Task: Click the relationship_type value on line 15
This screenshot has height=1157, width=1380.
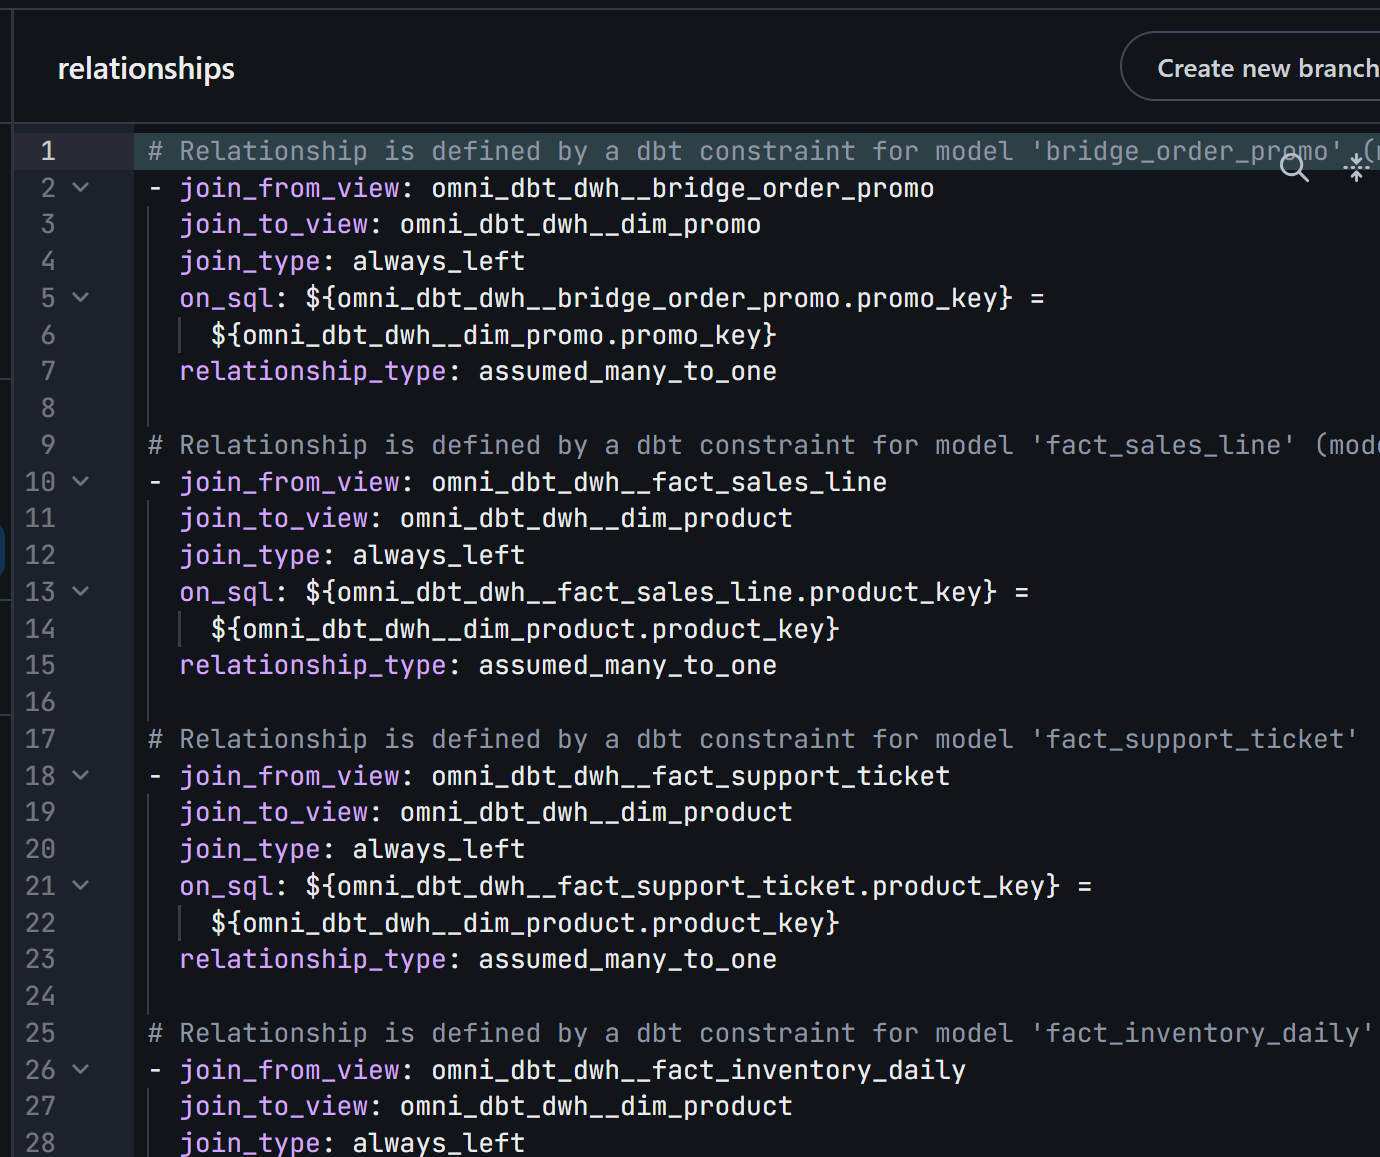Action: click(627, 666)
